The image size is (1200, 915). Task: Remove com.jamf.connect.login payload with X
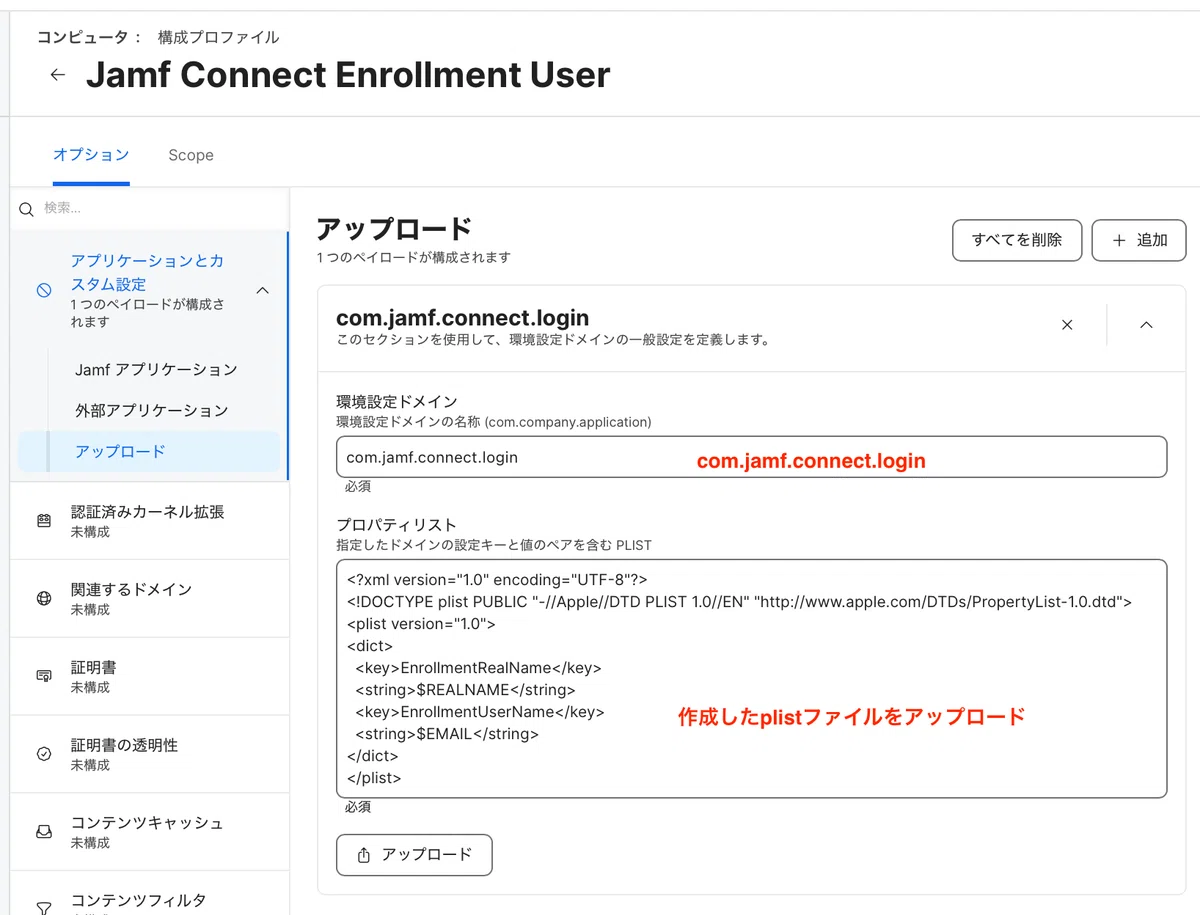pos(1067,325)
